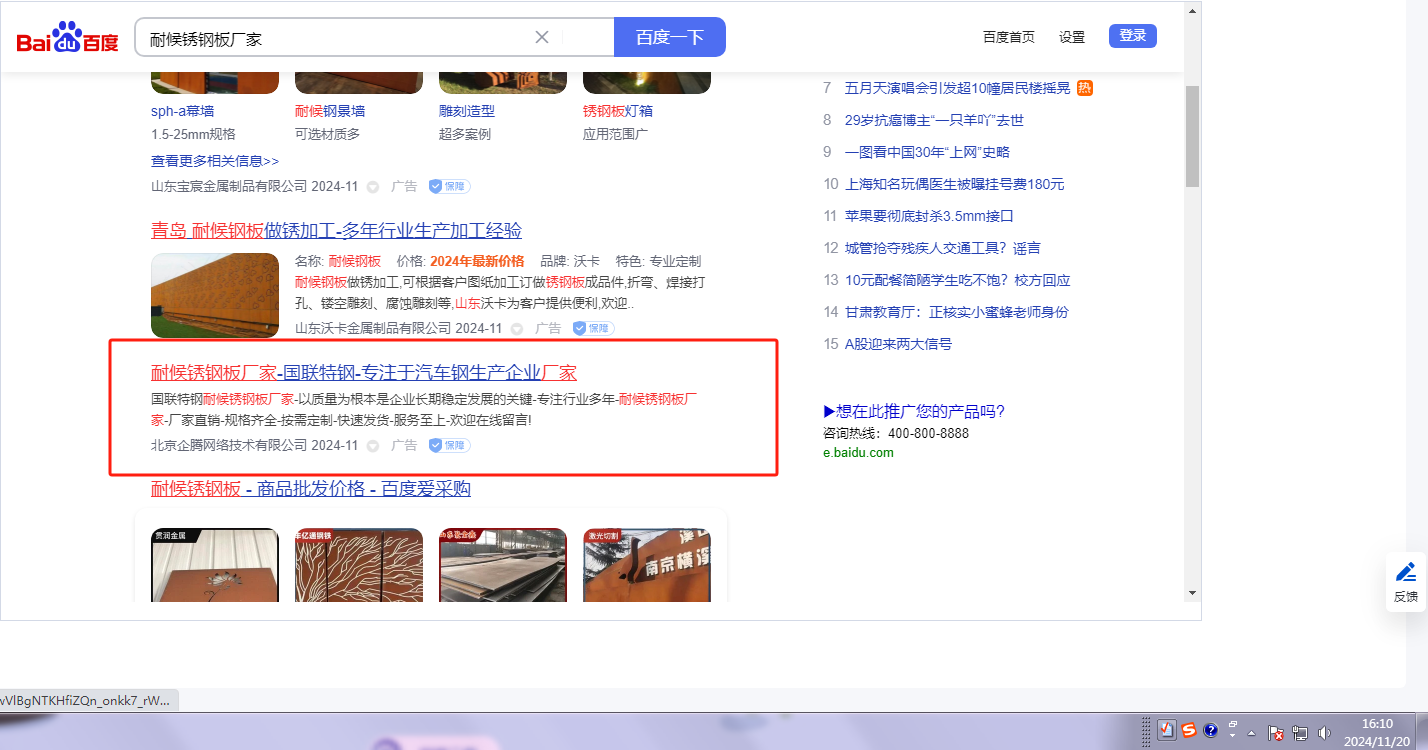1428x750 pixels.
Task: Open the 青岛 耐候钢板做锈加工 result title
Action: pyautogui.click(x=336, y=231)
